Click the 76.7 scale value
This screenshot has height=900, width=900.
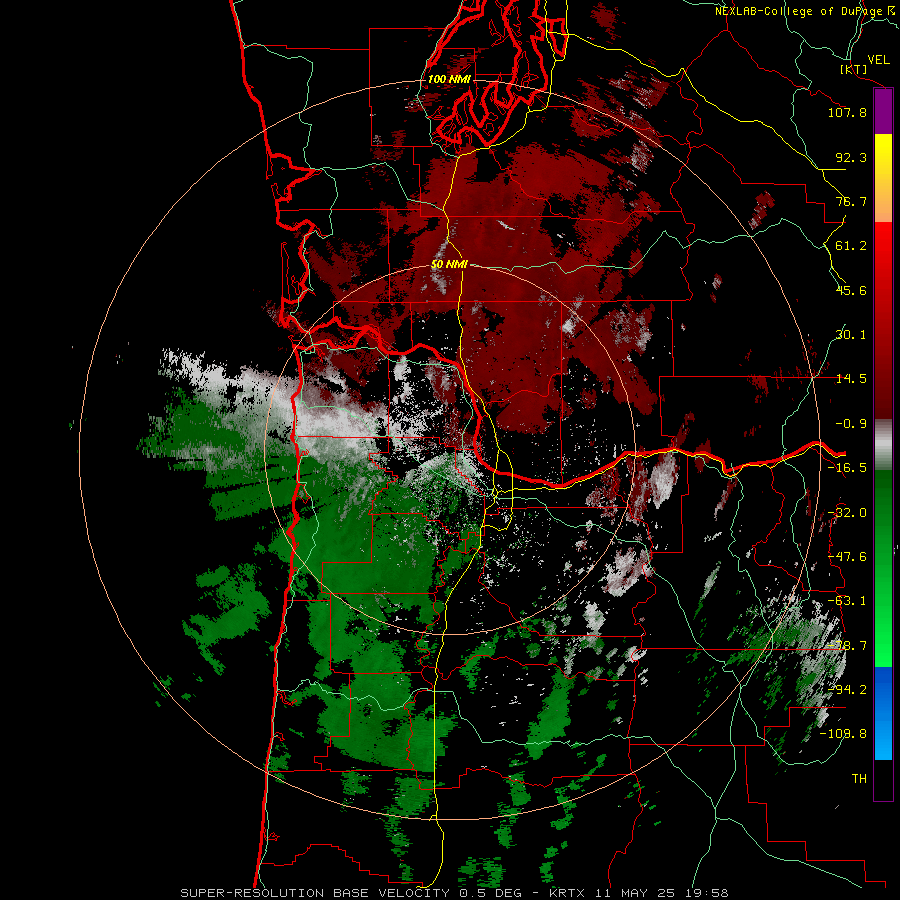pos(851,201)
